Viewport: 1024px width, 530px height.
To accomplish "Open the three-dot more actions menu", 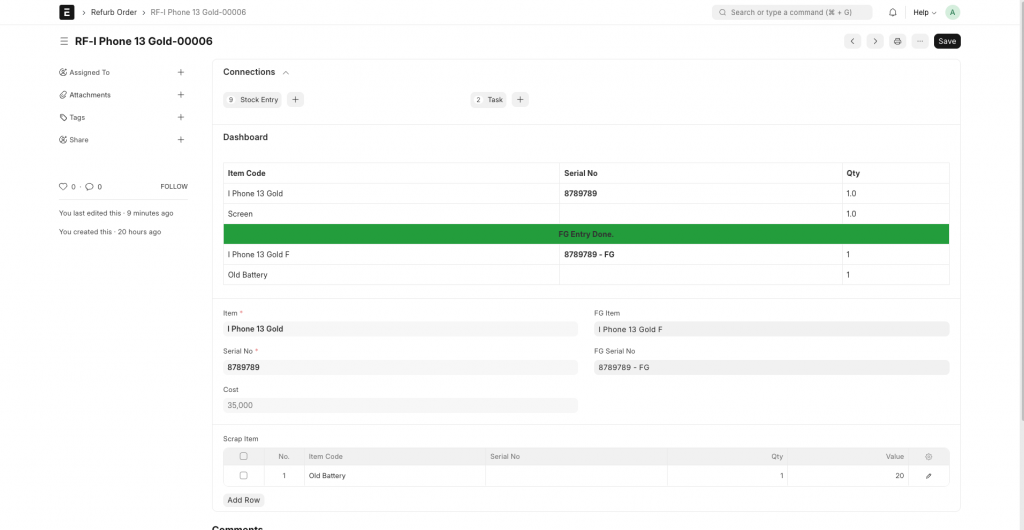I will tap(920, 41).
